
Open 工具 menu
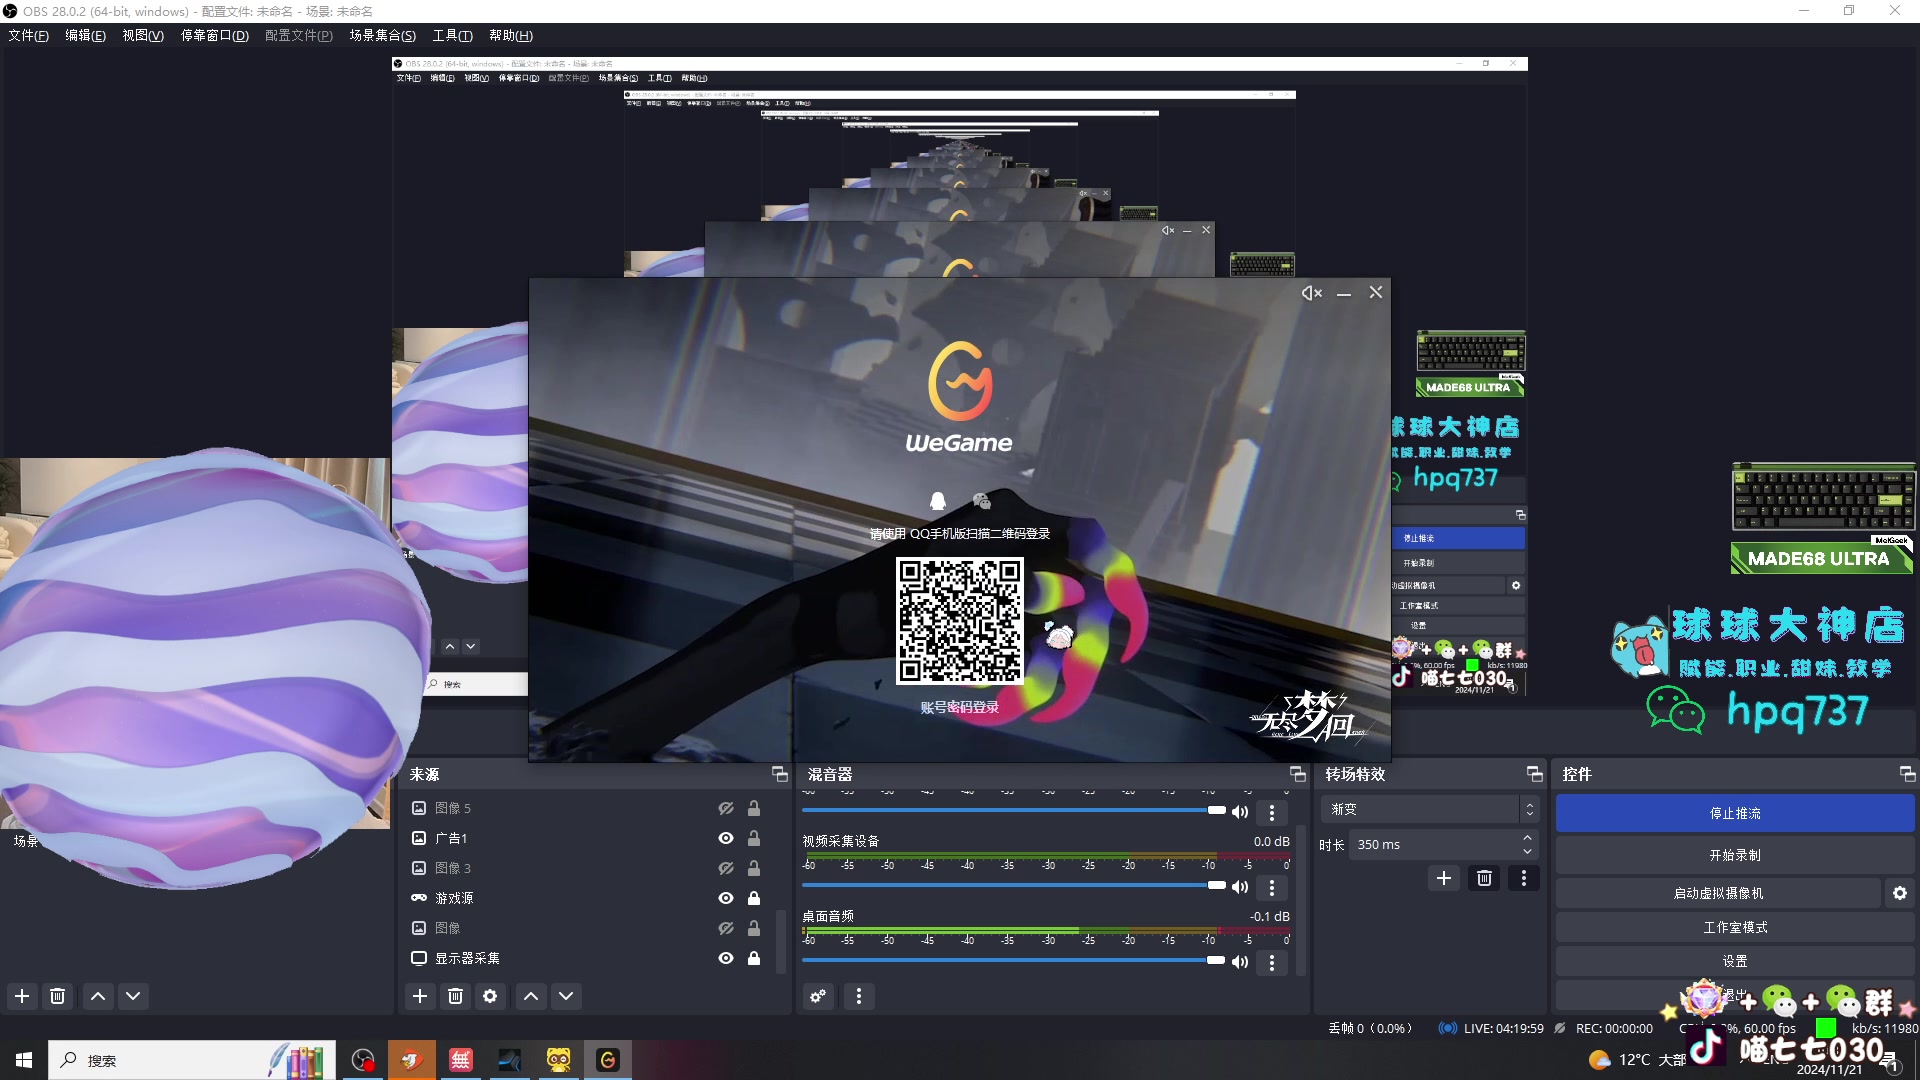(x=452, y=35)
